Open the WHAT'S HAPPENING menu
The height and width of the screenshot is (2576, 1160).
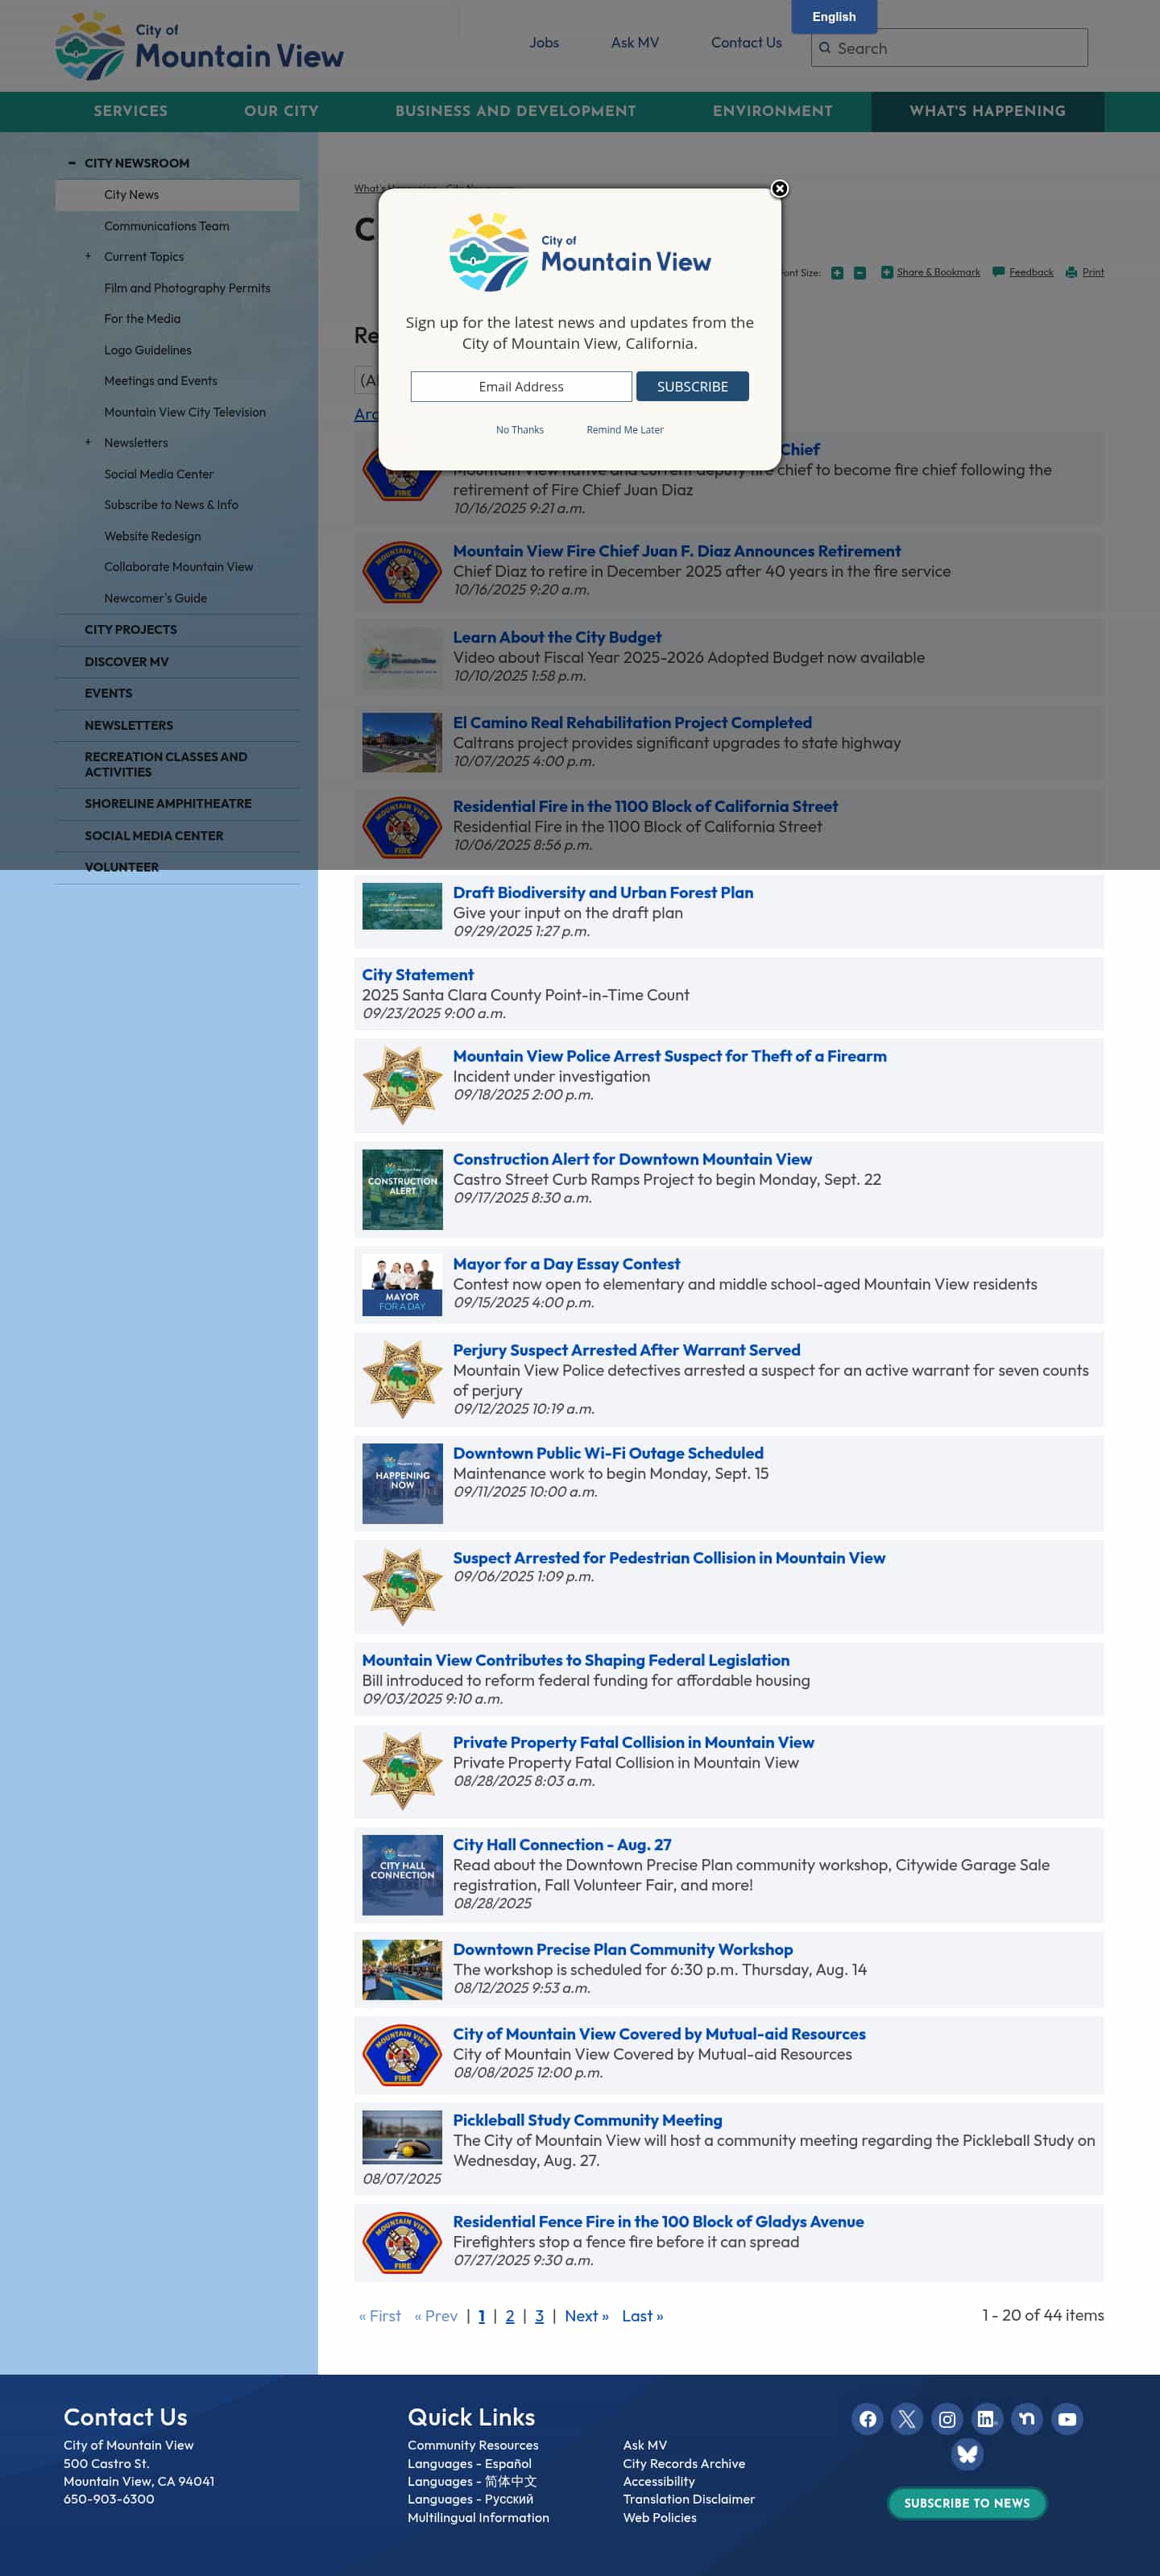[987, 112]
